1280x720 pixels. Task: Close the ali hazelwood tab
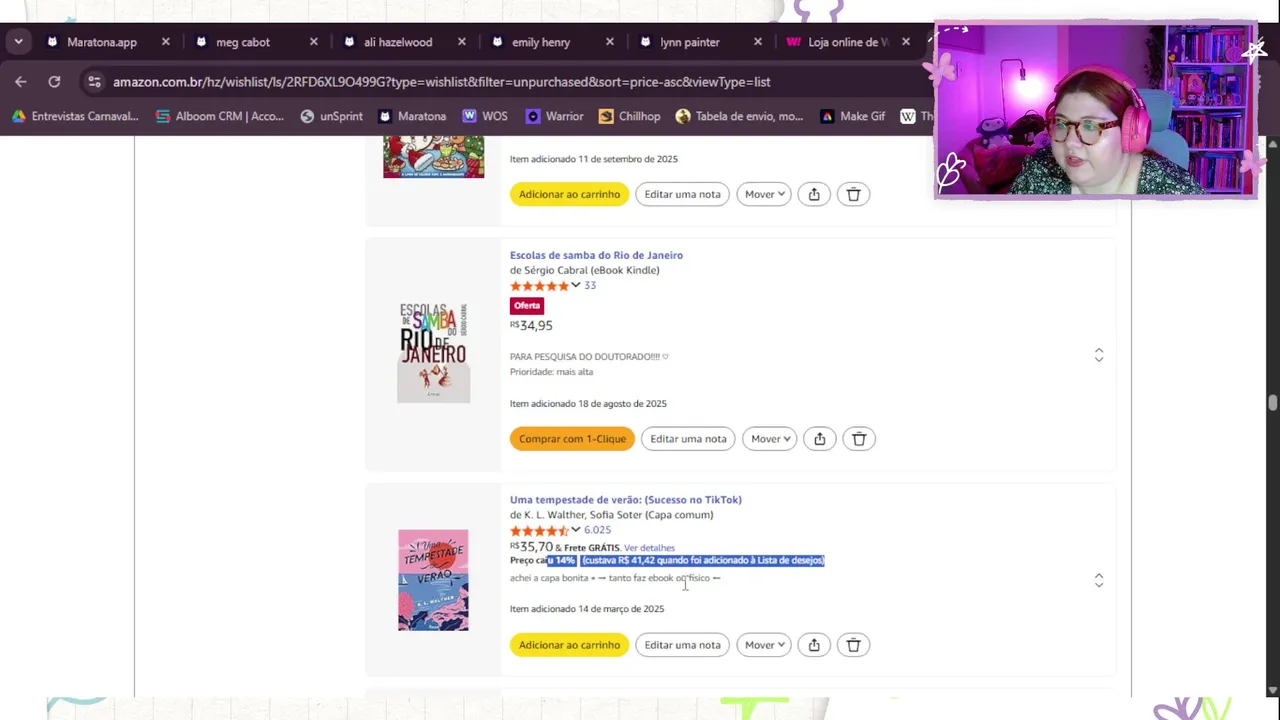point(462,42)
